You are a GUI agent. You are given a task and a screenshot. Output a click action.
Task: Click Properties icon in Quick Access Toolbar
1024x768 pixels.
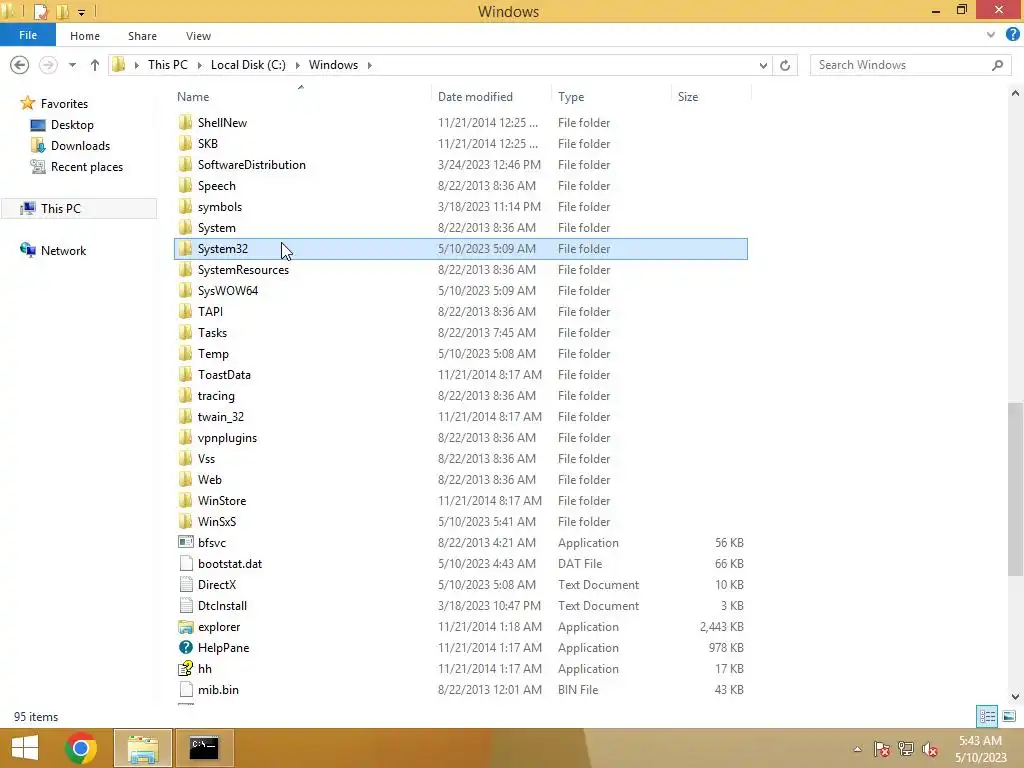coord(40,11)
